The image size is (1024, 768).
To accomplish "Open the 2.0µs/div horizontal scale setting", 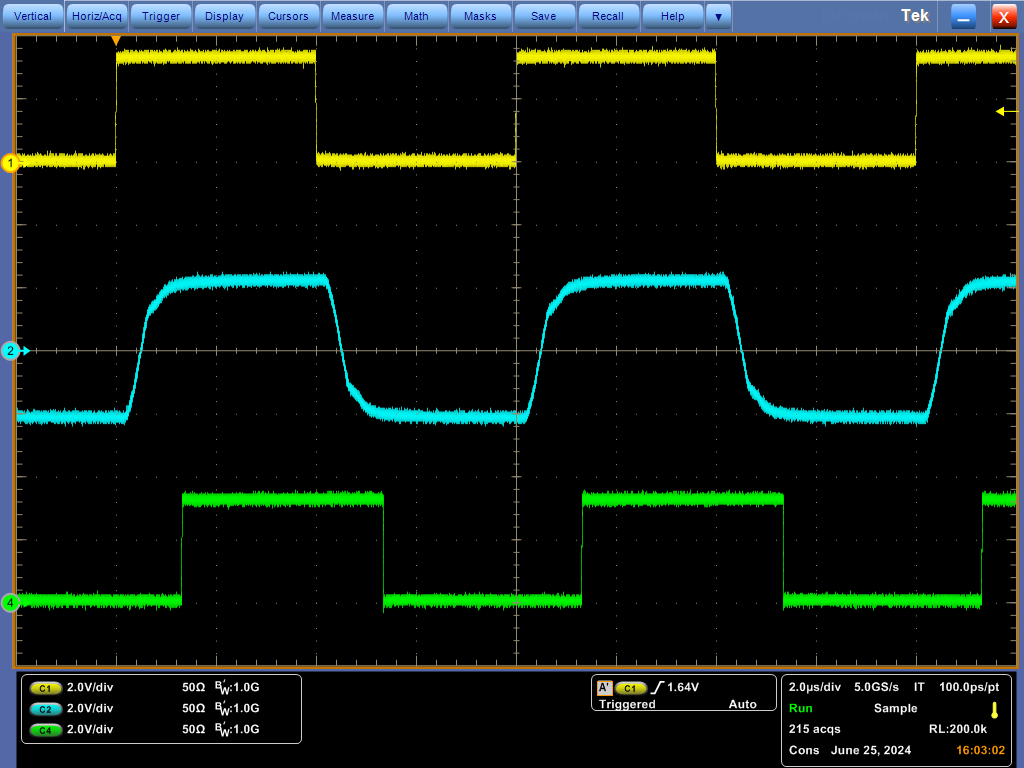I will click(x=814, y=687).
